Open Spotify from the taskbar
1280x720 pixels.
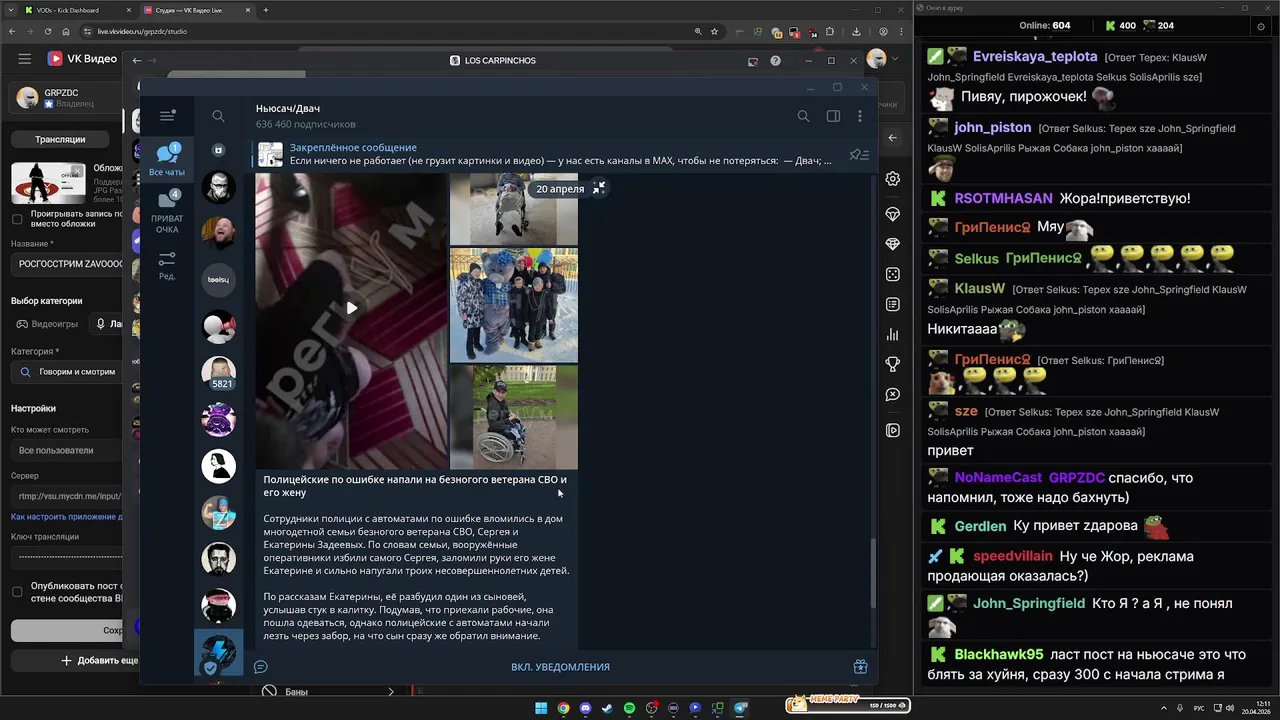tap(629, 708)
